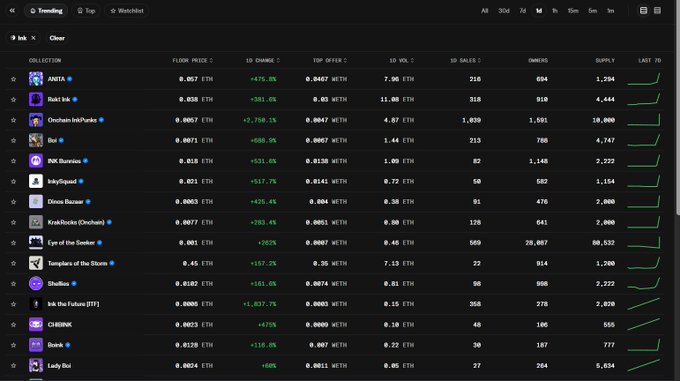680x381 pixels.
Task: Switch to the Trending tab
Action: pyautogui.click(x=46, y=10)
